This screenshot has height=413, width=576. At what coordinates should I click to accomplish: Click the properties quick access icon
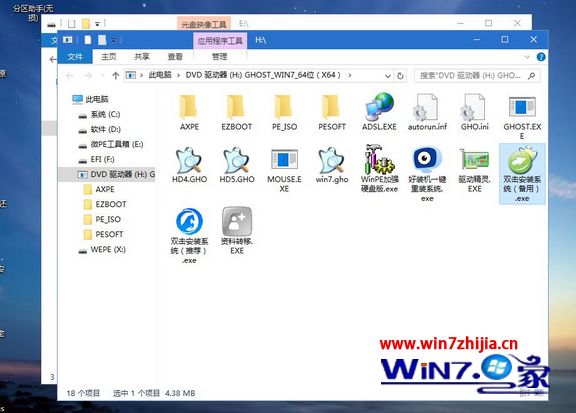coord(87,40)
